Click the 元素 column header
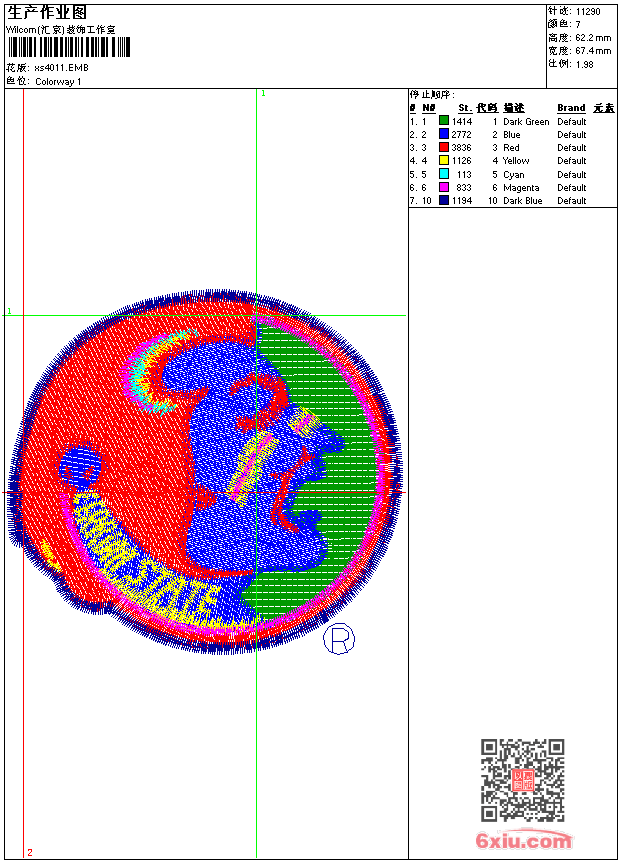 coord(604,108)
